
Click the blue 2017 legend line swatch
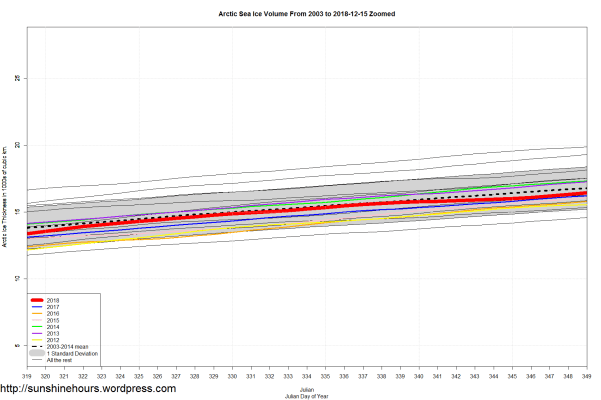tap(37, 307)
